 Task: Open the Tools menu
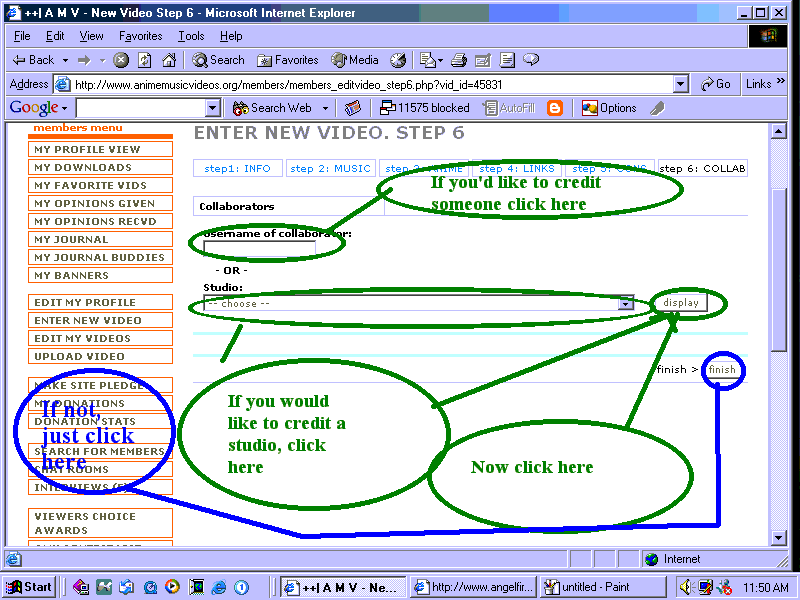[x=191, y=36]
